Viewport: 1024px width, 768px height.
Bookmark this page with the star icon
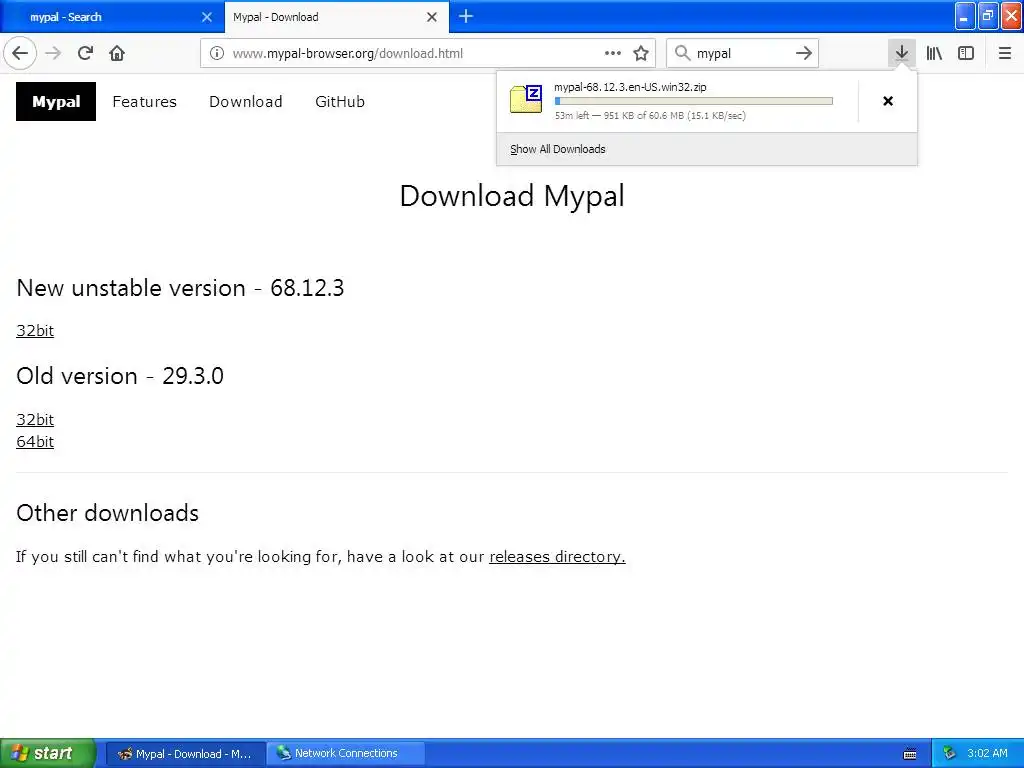tap(641, 54)
